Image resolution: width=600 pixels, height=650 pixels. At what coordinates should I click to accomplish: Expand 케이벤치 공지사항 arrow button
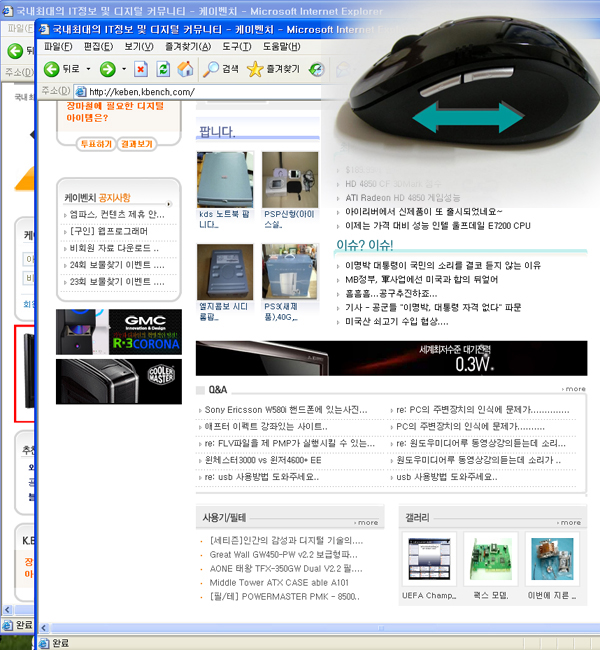pos(169,204)
